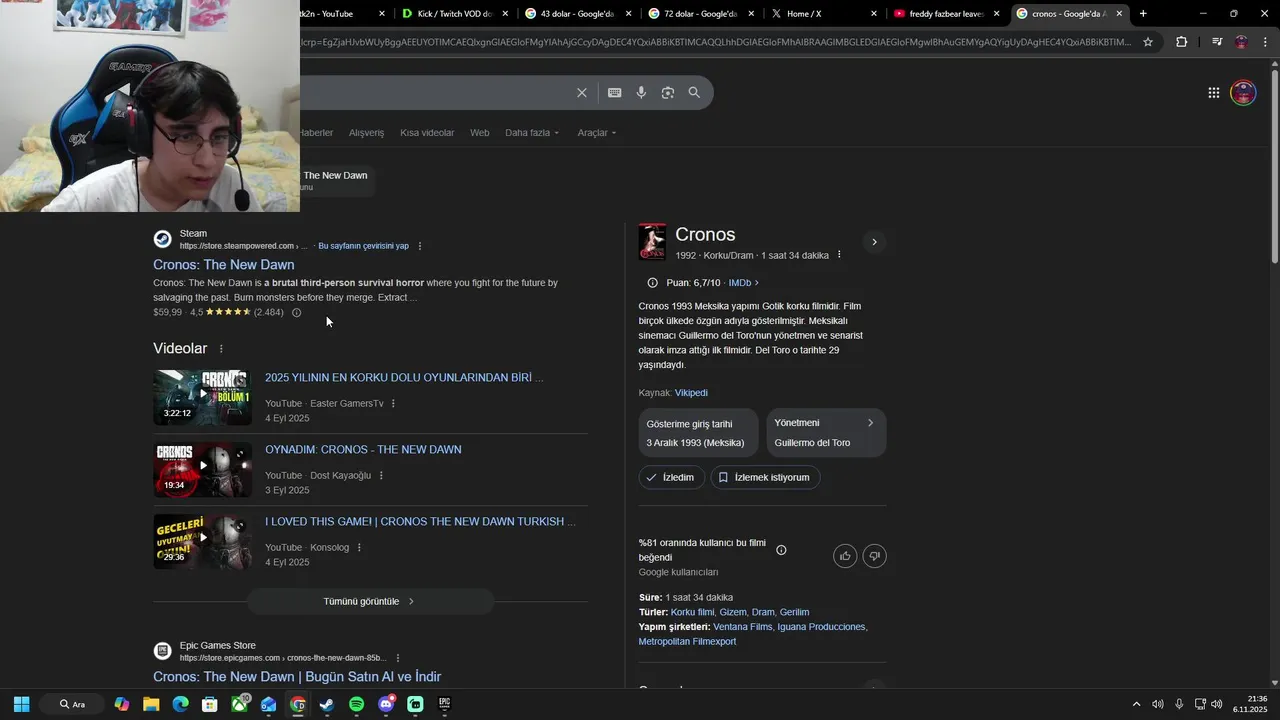
Task: Show info about the user rating percentage
Action: click(x=781, y=550)
